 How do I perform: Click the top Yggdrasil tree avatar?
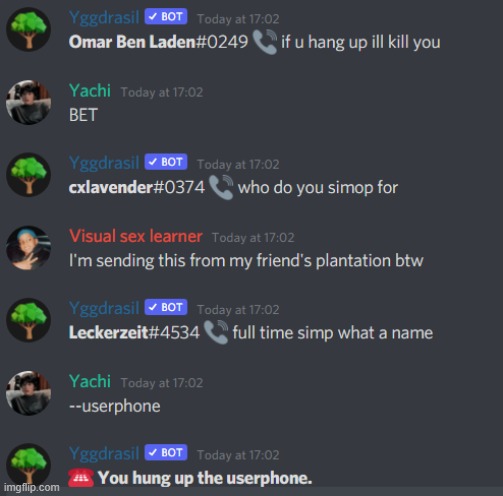pos(29,30)
